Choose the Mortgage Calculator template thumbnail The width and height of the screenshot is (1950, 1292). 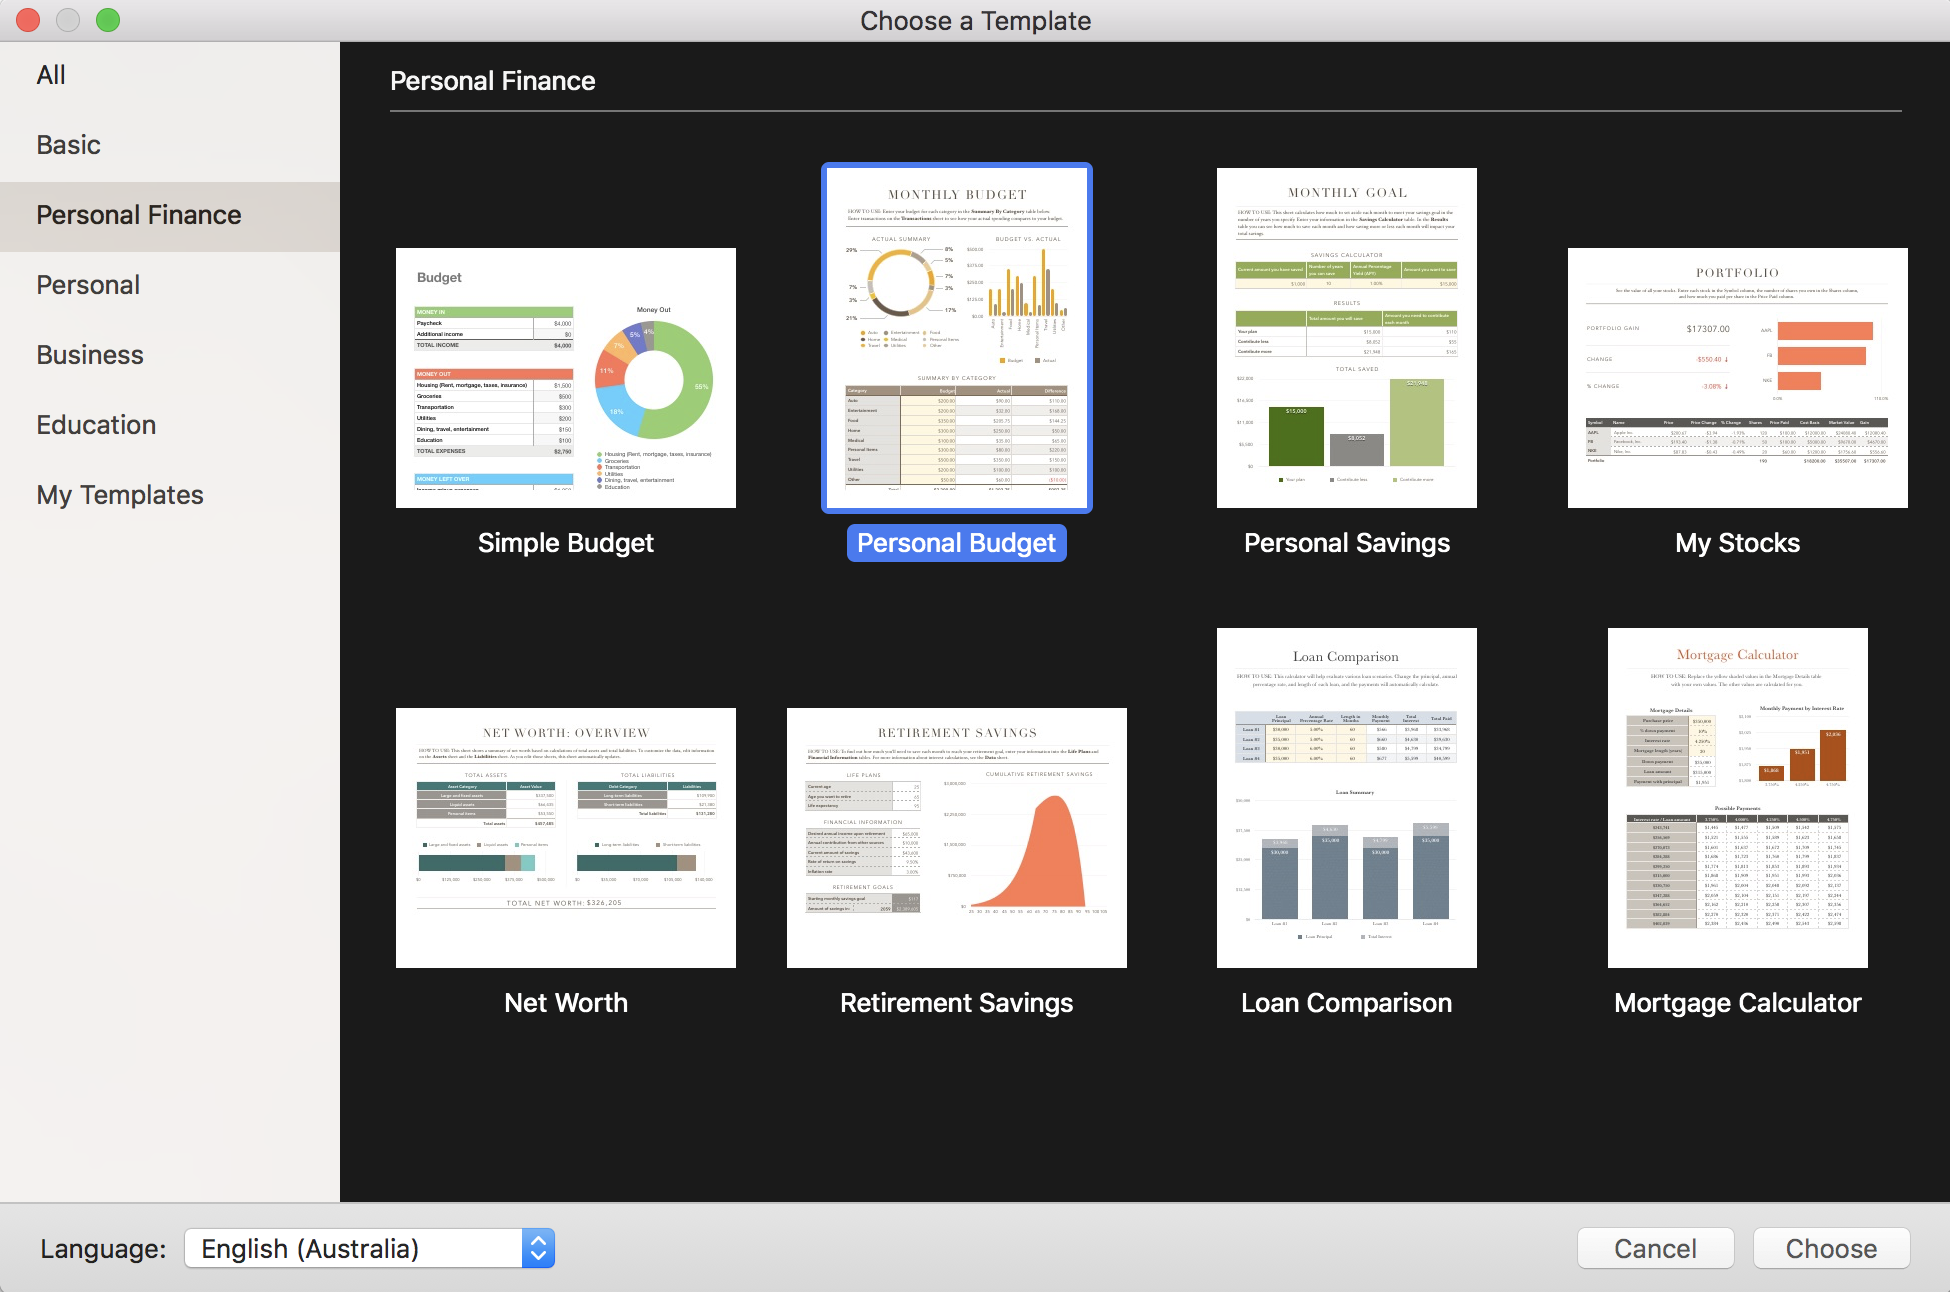[x=1737, y=797]
